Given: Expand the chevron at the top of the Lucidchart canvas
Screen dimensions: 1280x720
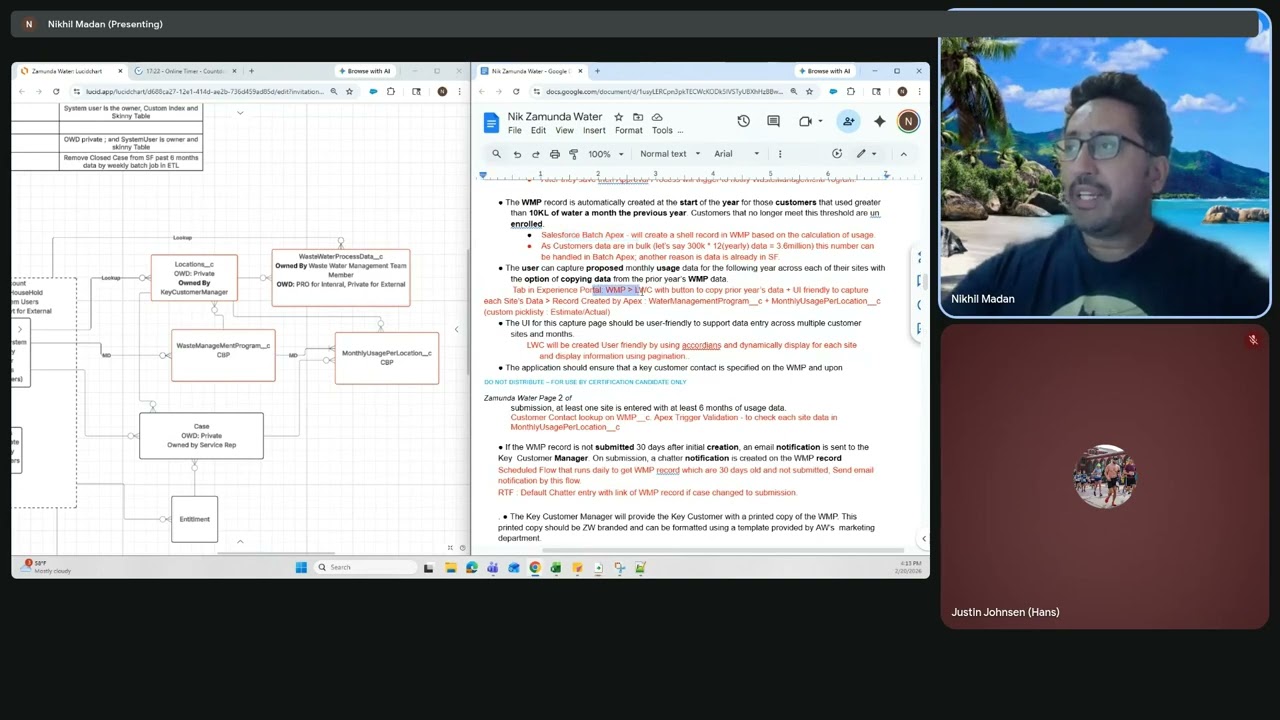Looking at the screenshot, I should tap(240, 112).
